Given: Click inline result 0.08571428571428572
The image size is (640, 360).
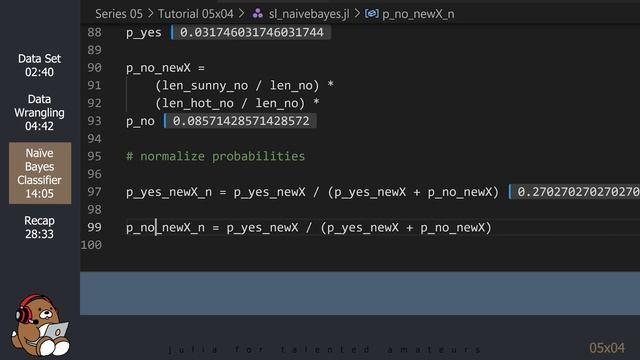Looking at the screenshot, I should [x=240, y=121].
